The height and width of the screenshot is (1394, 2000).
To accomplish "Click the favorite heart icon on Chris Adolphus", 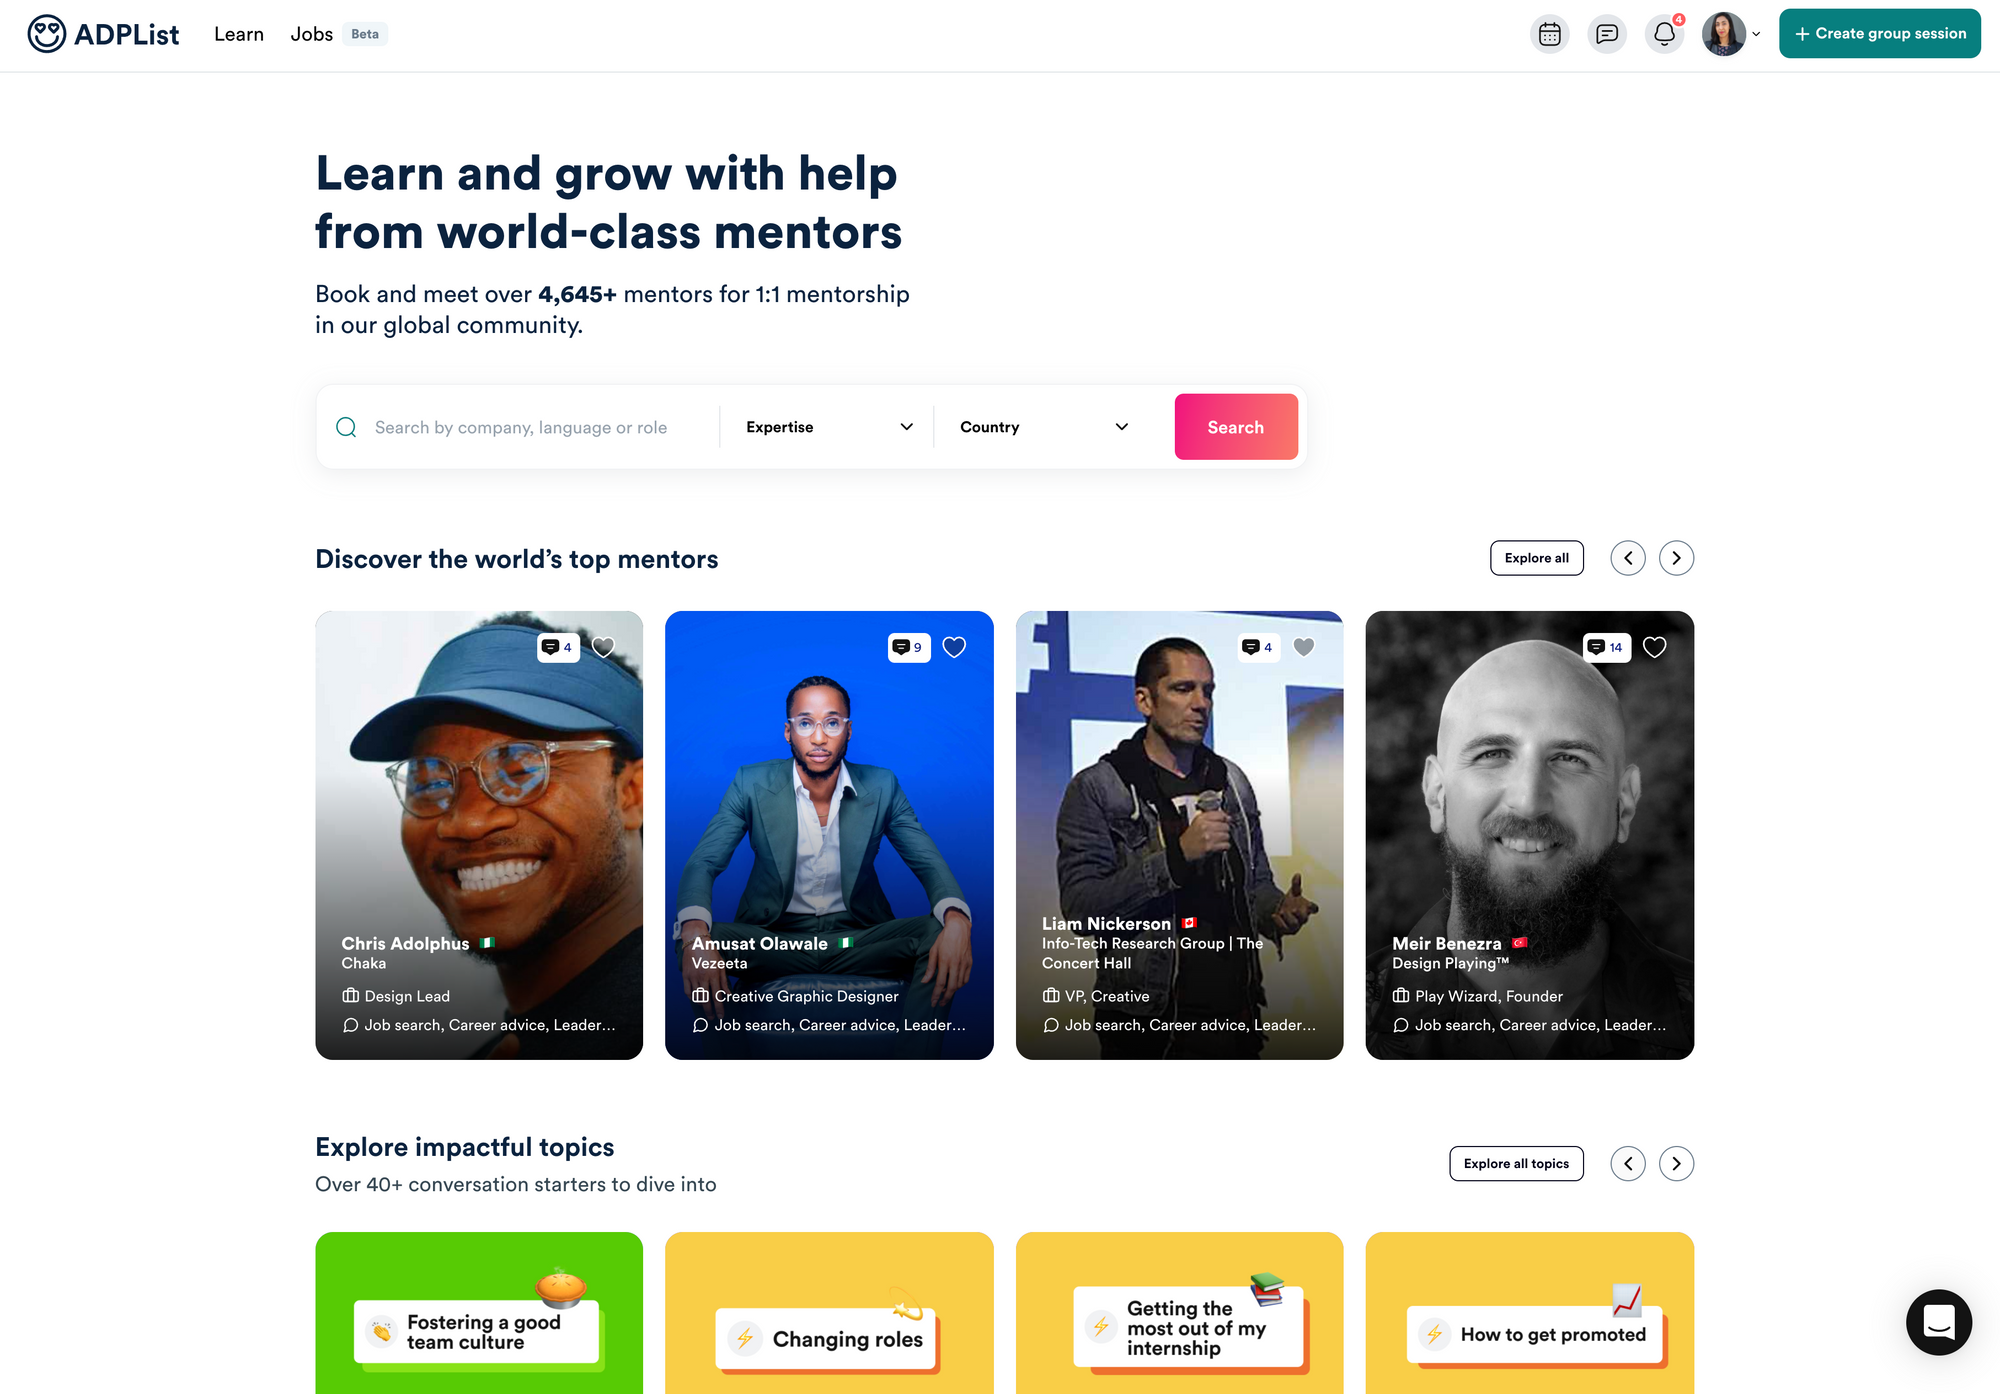I will click(x=603, y=646).
